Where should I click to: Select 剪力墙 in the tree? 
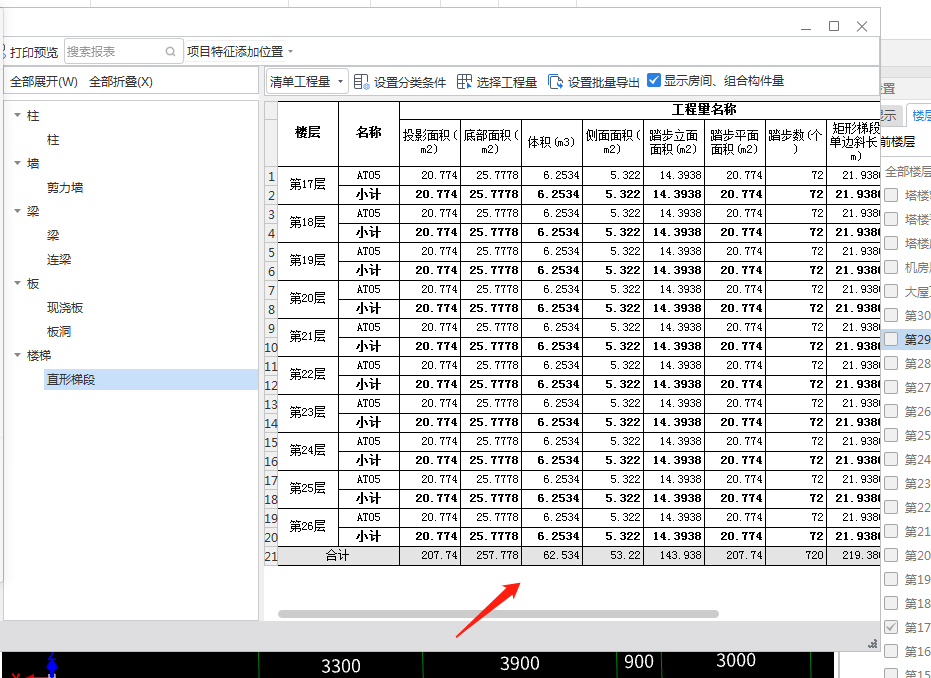coord(65,188)
